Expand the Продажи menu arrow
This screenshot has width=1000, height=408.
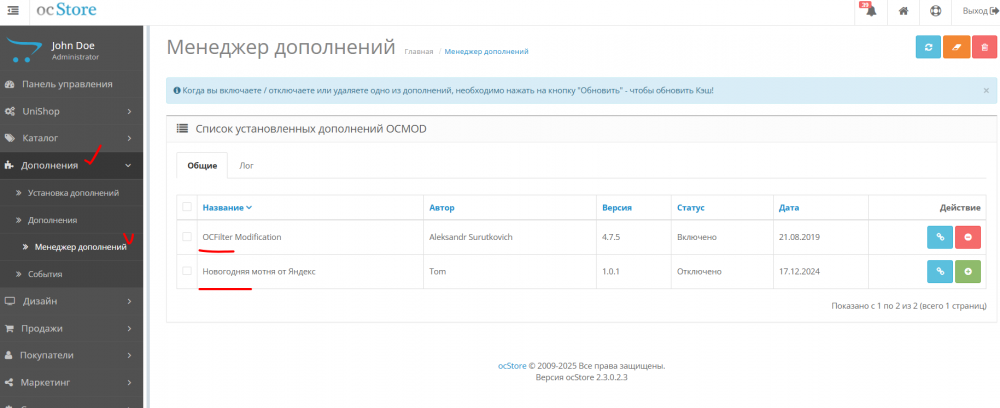tap(129, 329)
